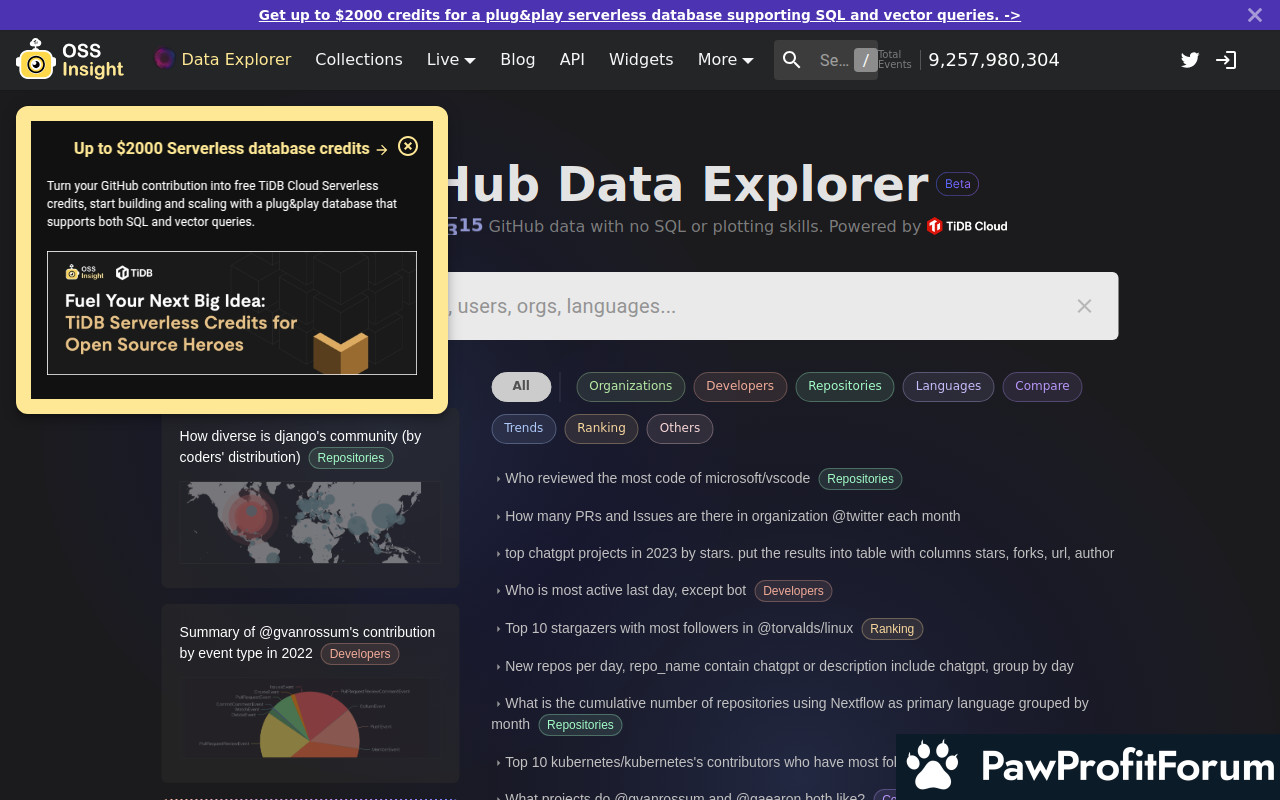Open the TiDB Serverless Credits banner image
This screenshot has height=800, width=1280.
tap(232, 313)
